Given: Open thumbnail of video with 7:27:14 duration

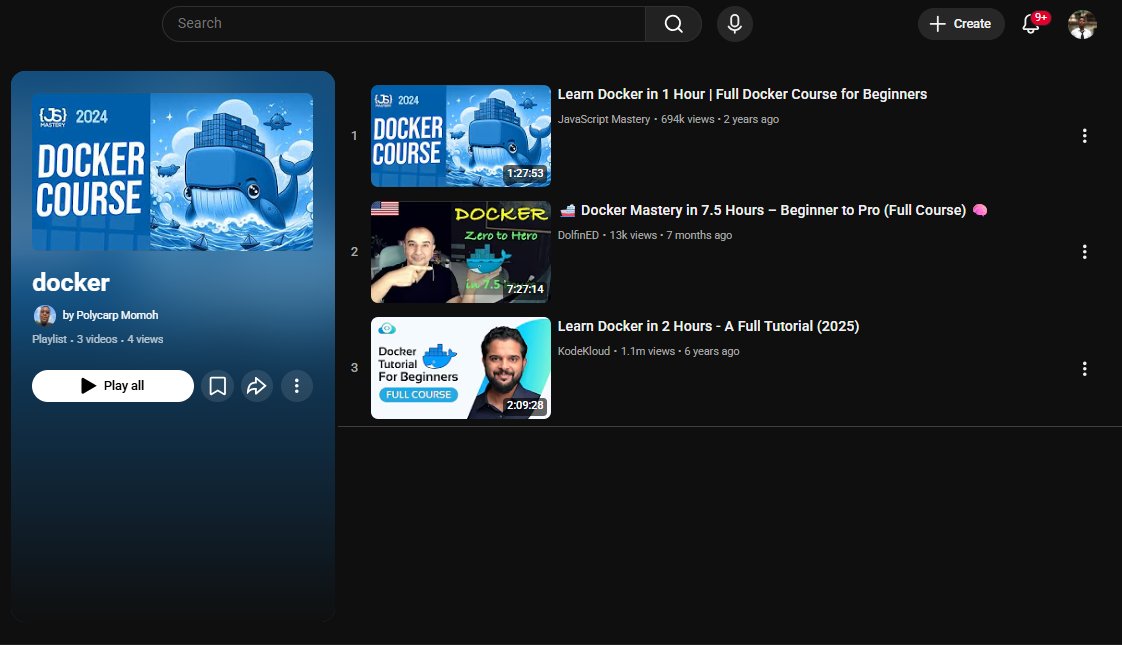Looking at the screenshot, I should (x=461, y=252).
